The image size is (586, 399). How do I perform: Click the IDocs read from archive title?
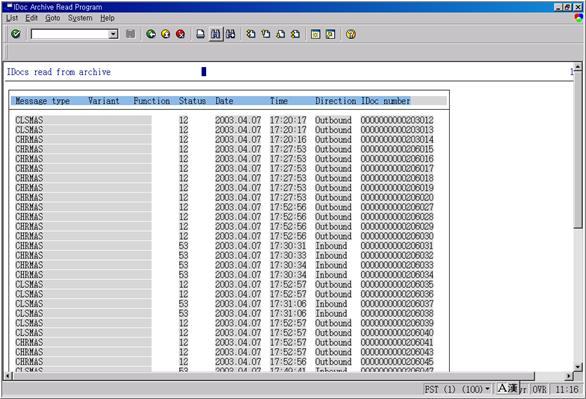[59, 72]
